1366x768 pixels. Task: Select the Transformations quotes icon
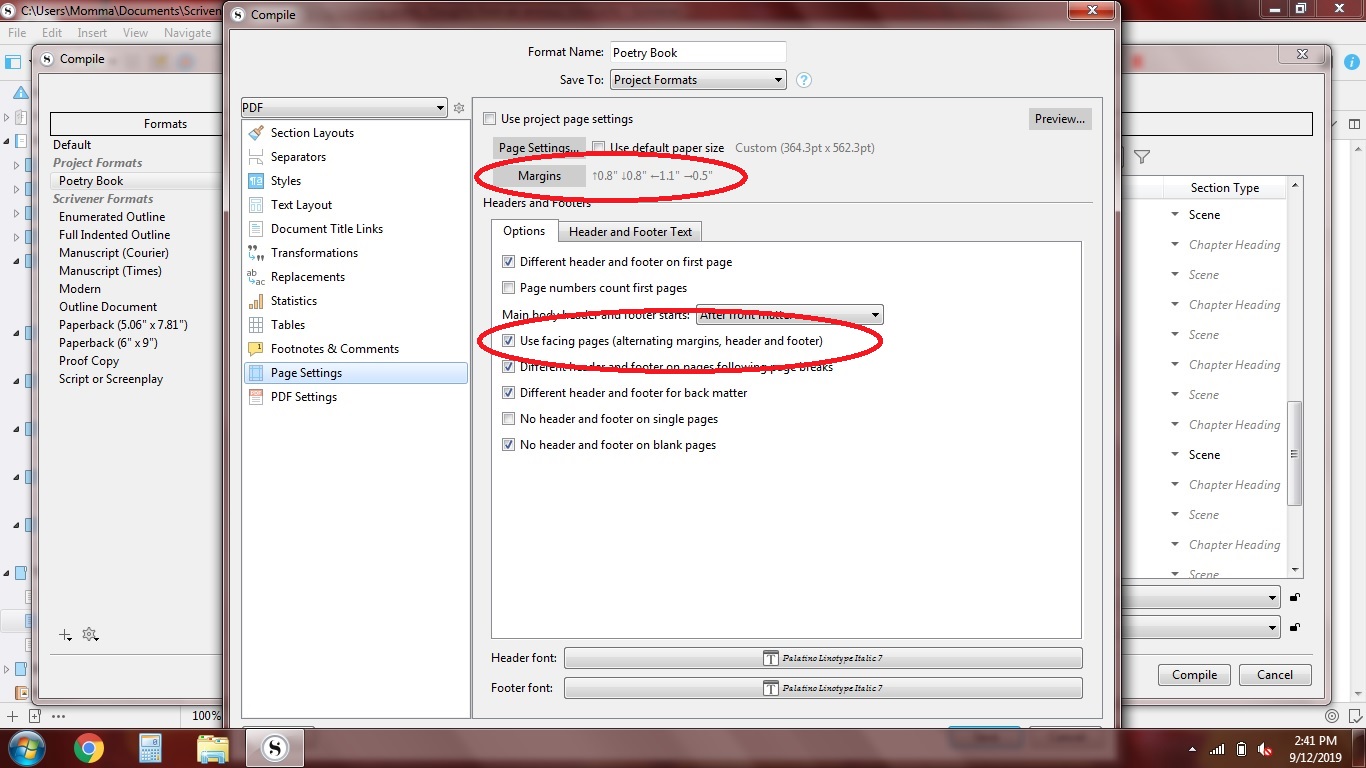click(255, 253)
